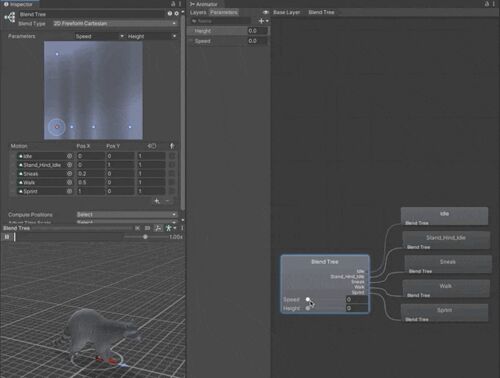Select the Sneak blend tree node
The height and width of the screenshot is (378, 500).
coord(448,264)
